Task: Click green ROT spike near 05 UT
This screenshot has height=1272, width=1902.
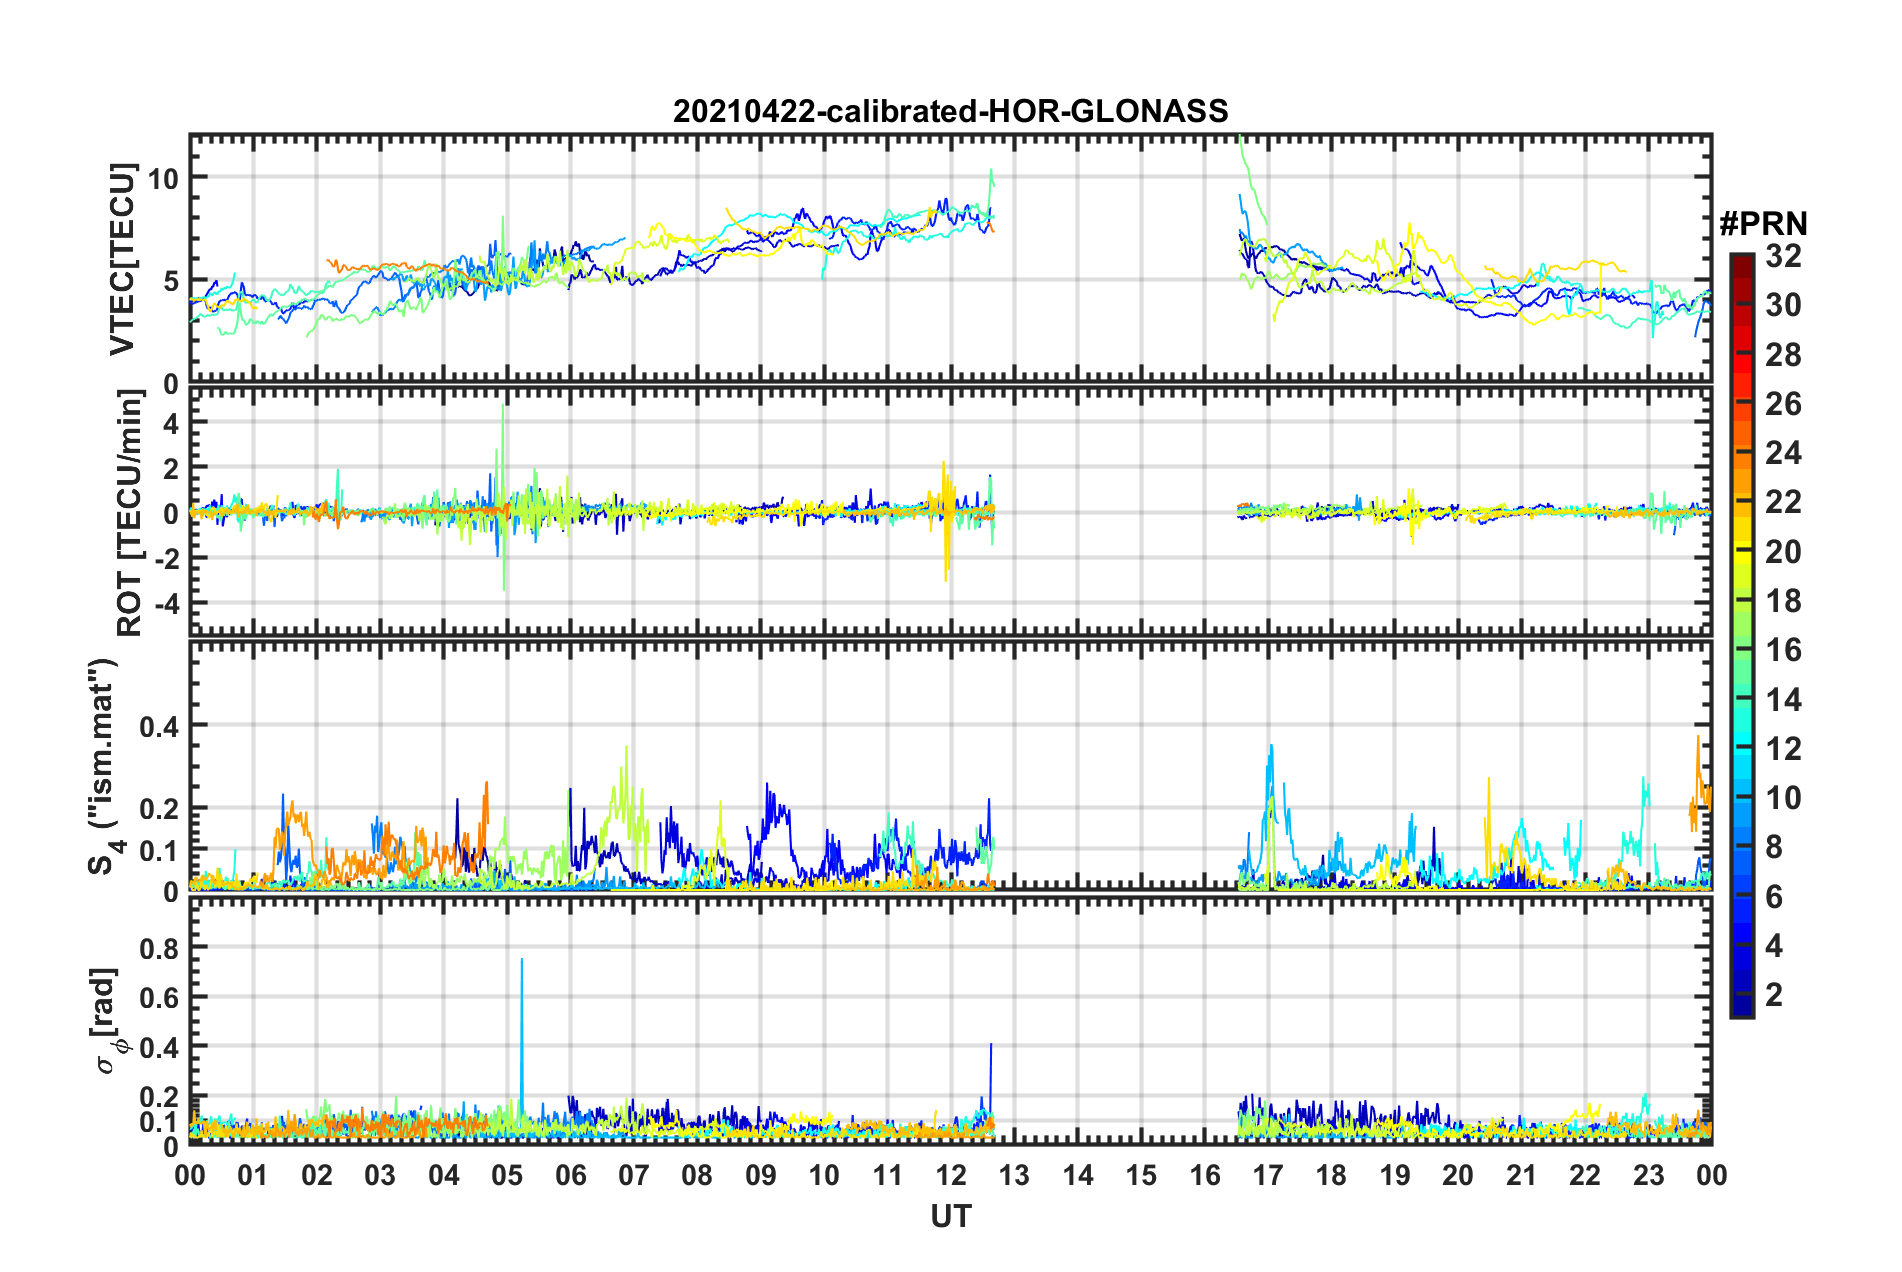Action: tap(504, 497)
